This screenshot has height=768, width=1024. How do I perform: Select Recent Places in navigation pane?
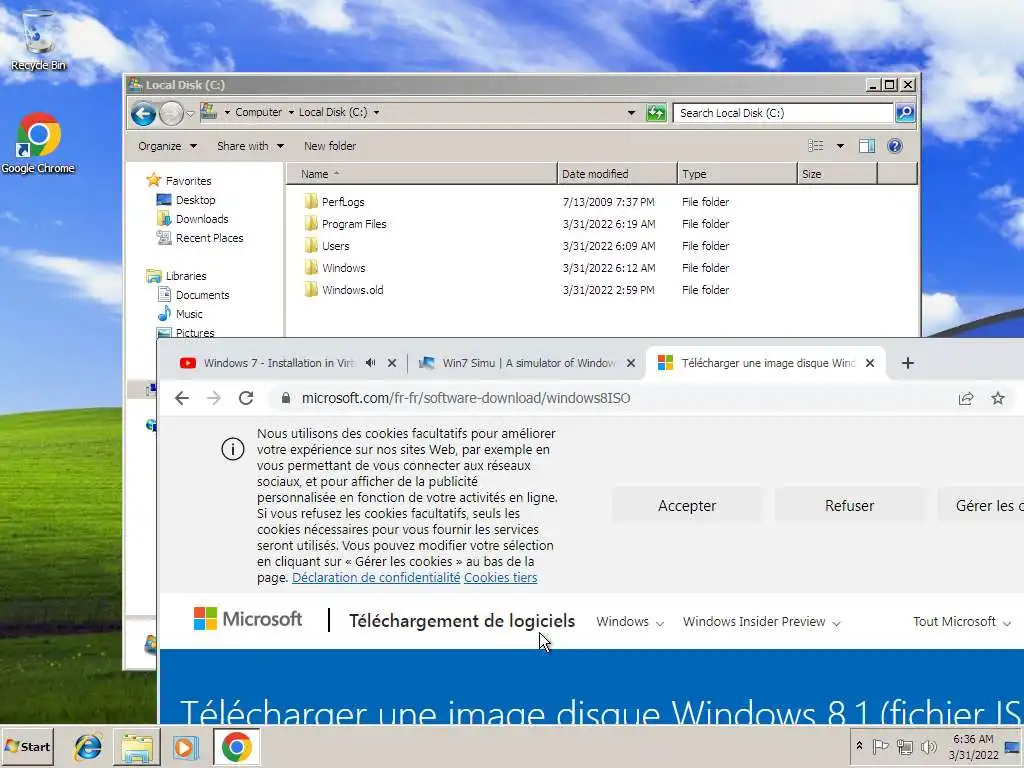[200, 238]
